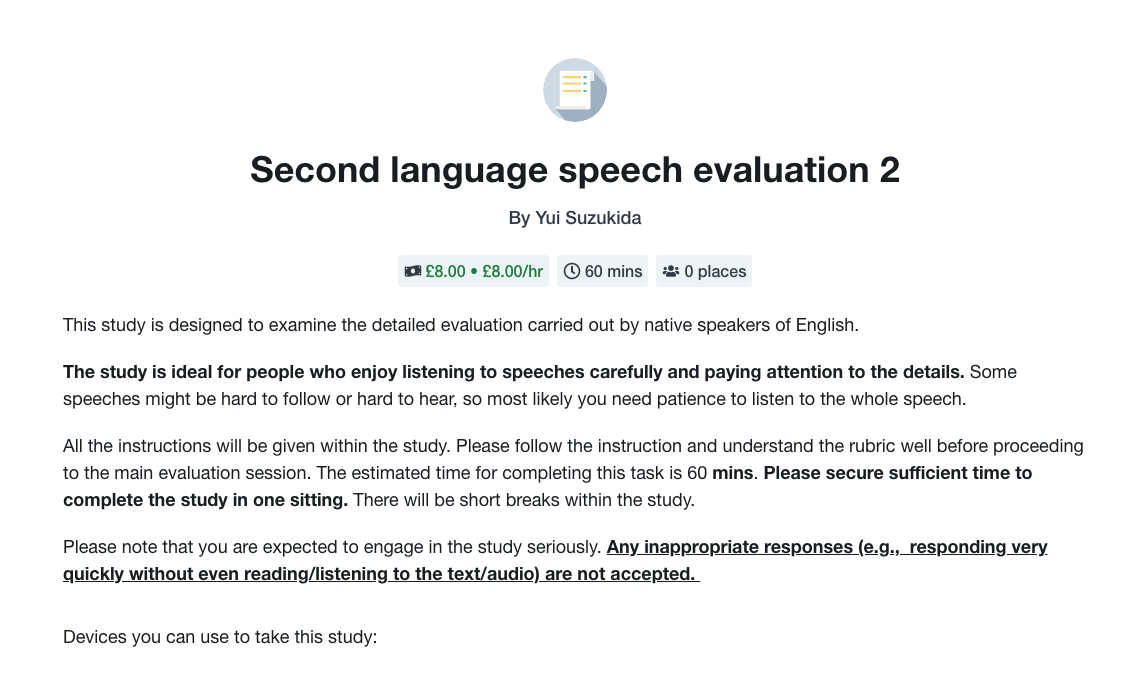Select the £8.00/hr hourly rate text
The image size is (1144, 680).
click(x=512, y=271)
